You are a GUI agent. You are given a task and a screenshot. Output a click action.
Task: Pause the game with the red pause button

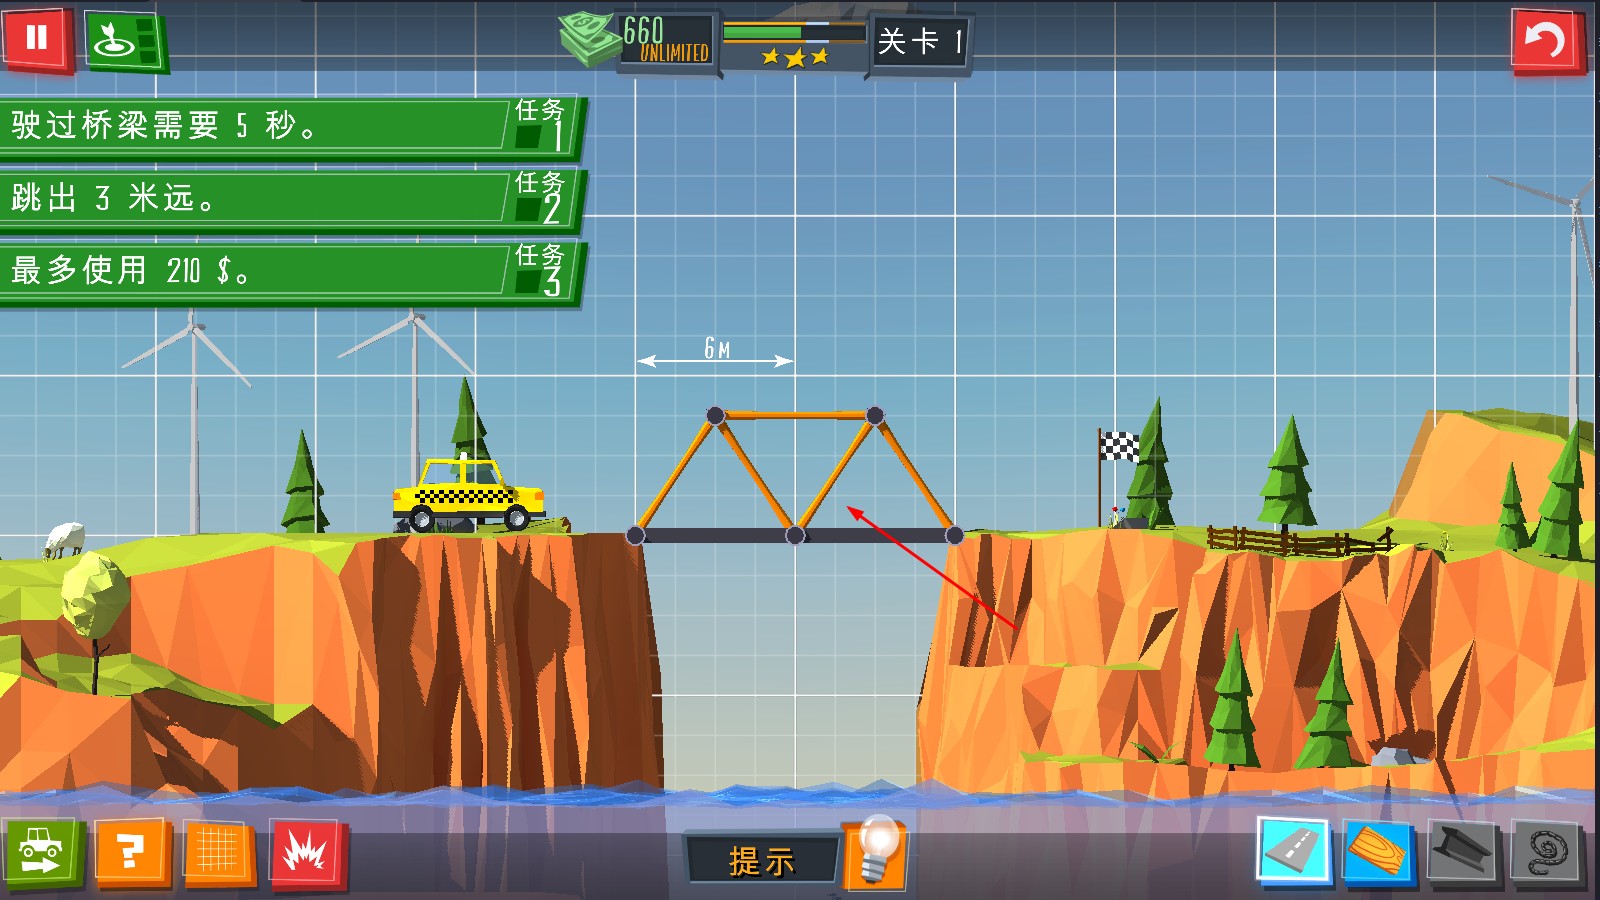tap(37, 39)
